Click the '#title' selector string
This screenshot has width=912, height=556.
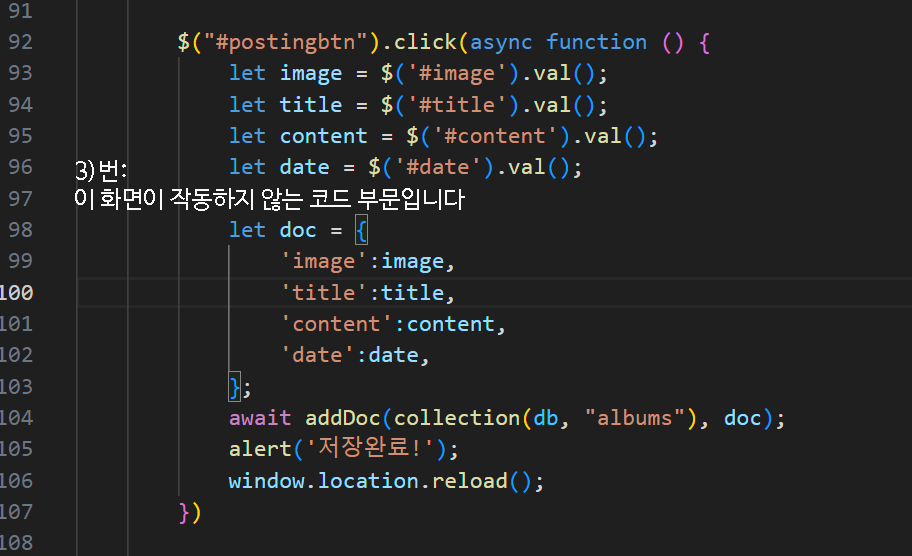[x=457, y=105]
